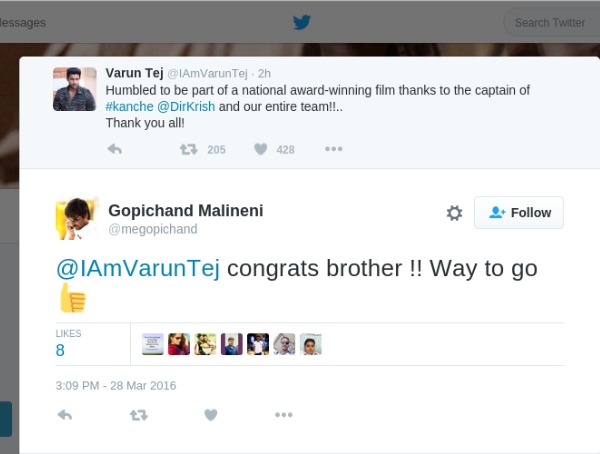Retweet Varun Tej's tweet
600x454 pixels.
[188, 149]
